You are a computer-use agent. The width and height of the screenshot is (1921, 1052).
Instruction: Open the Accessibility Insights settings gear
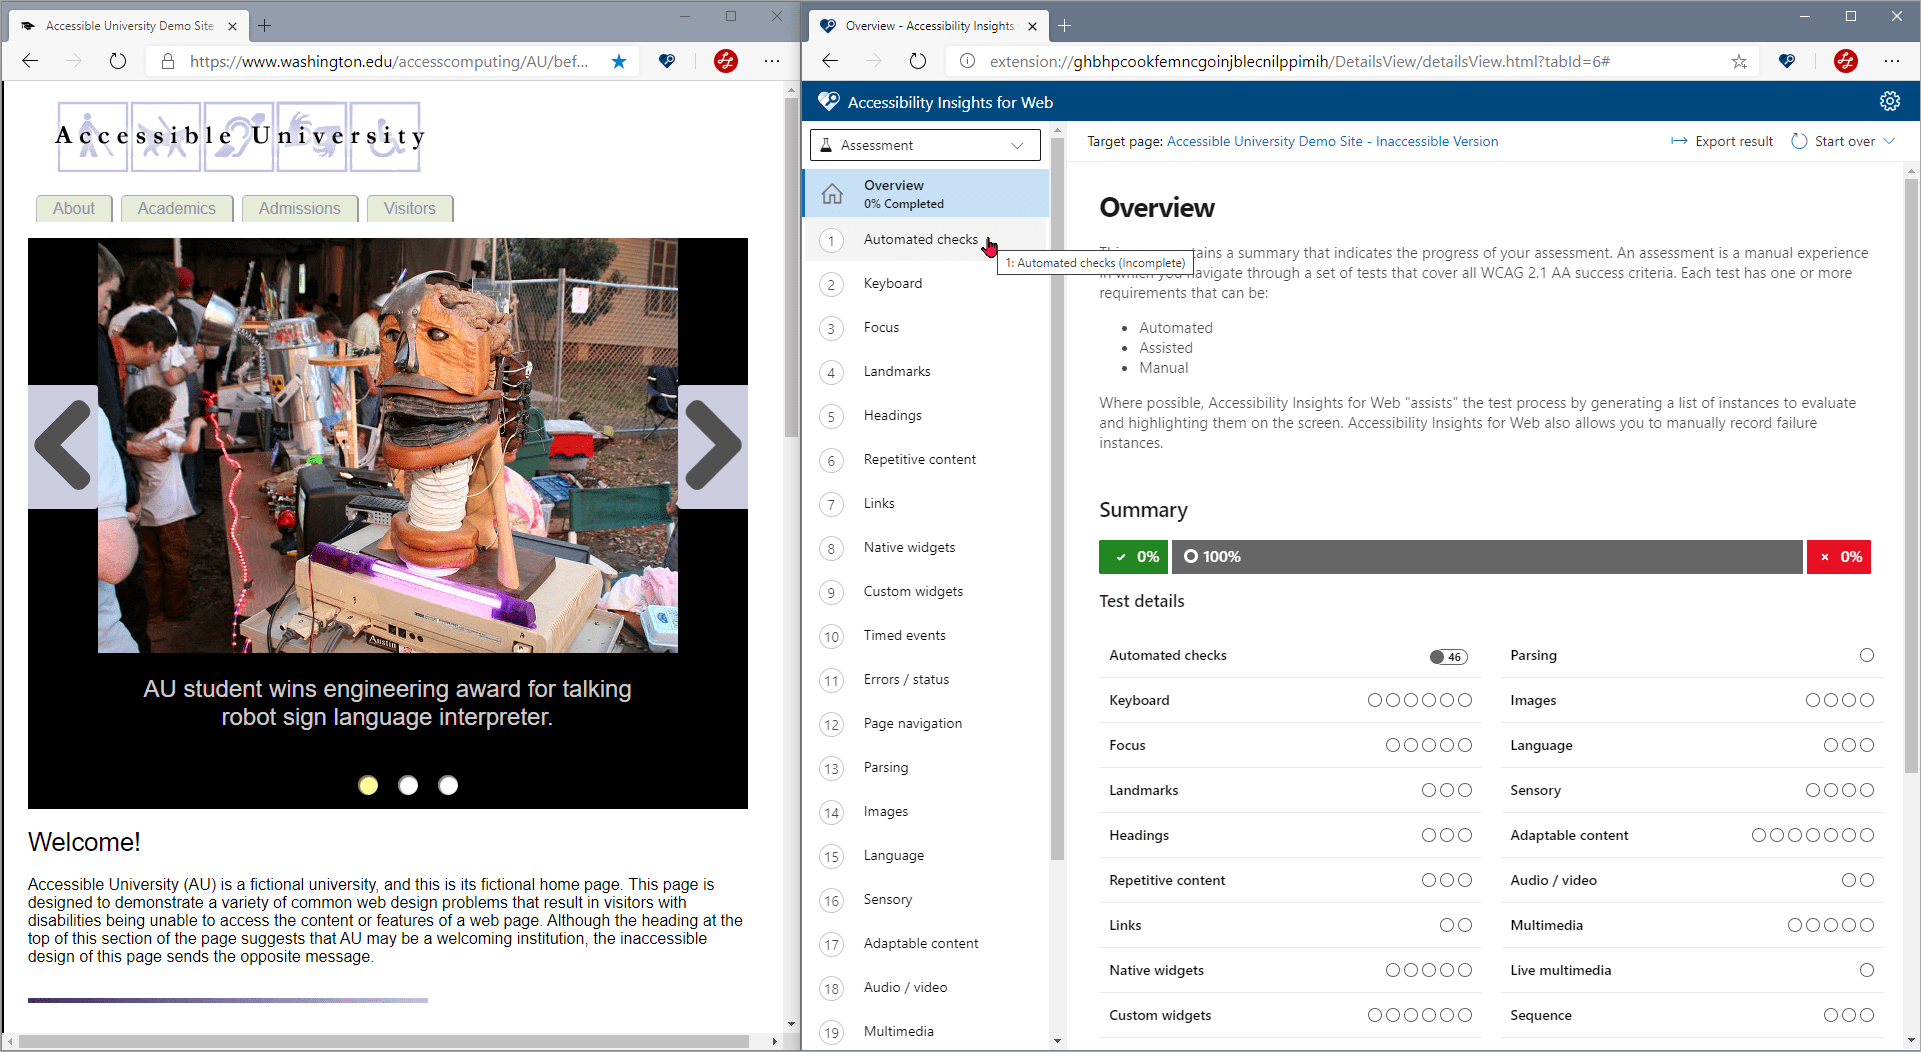coord(1889,101)
